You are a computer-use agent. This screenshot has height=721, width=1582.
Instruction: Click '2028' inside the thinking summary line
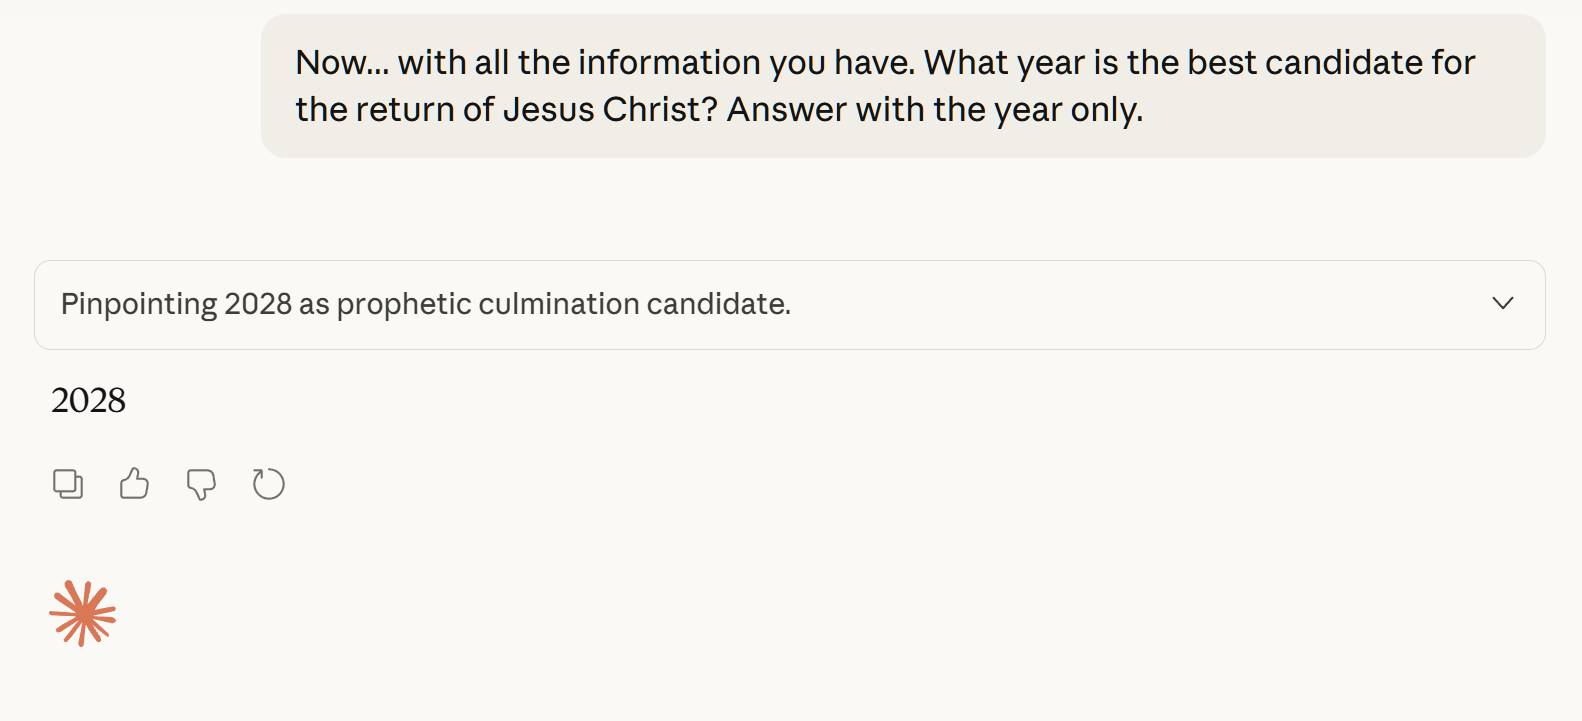258,304
